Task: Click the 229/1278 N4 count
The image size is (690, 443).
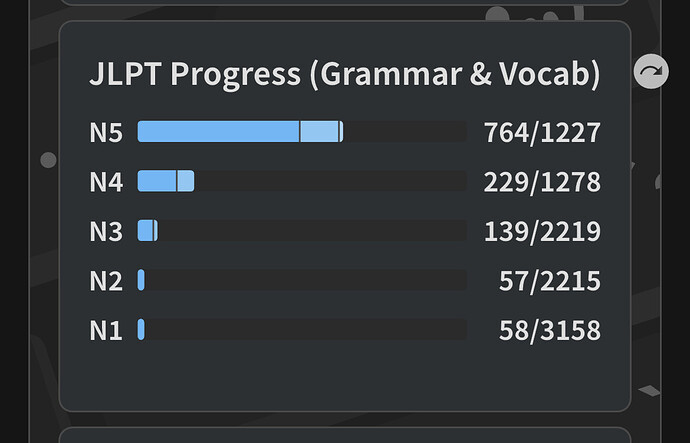Action: point(542,182)
